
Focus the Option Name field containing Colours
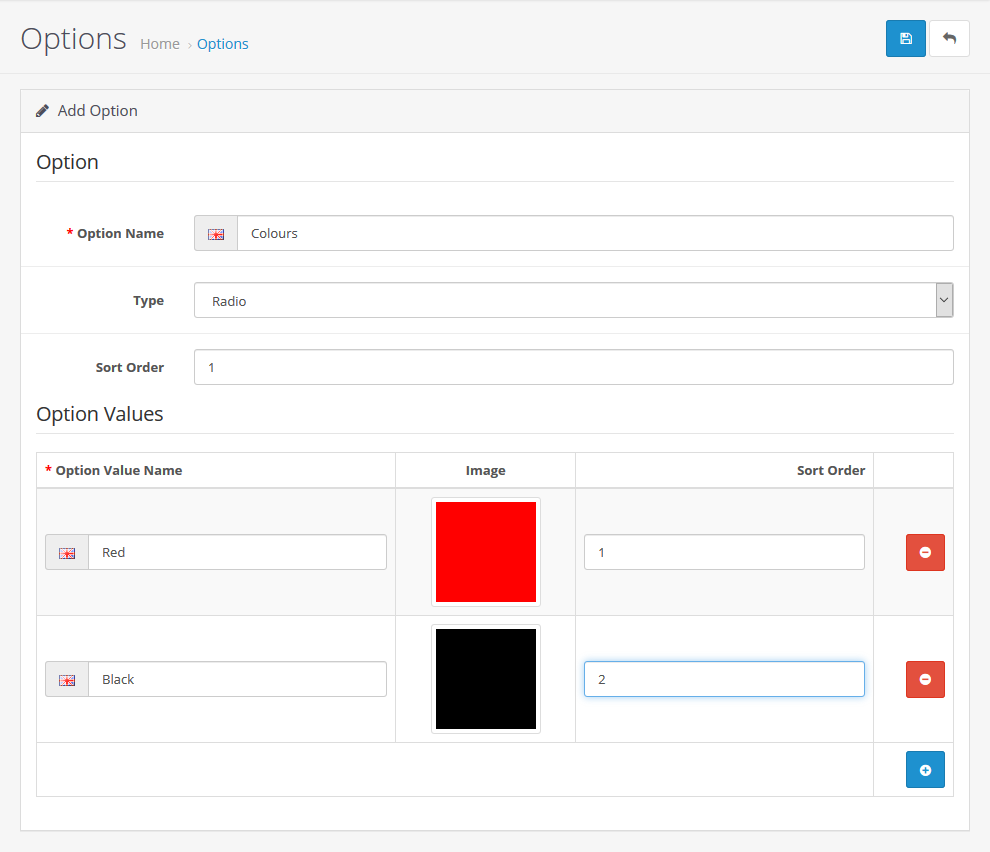(594, 233)
